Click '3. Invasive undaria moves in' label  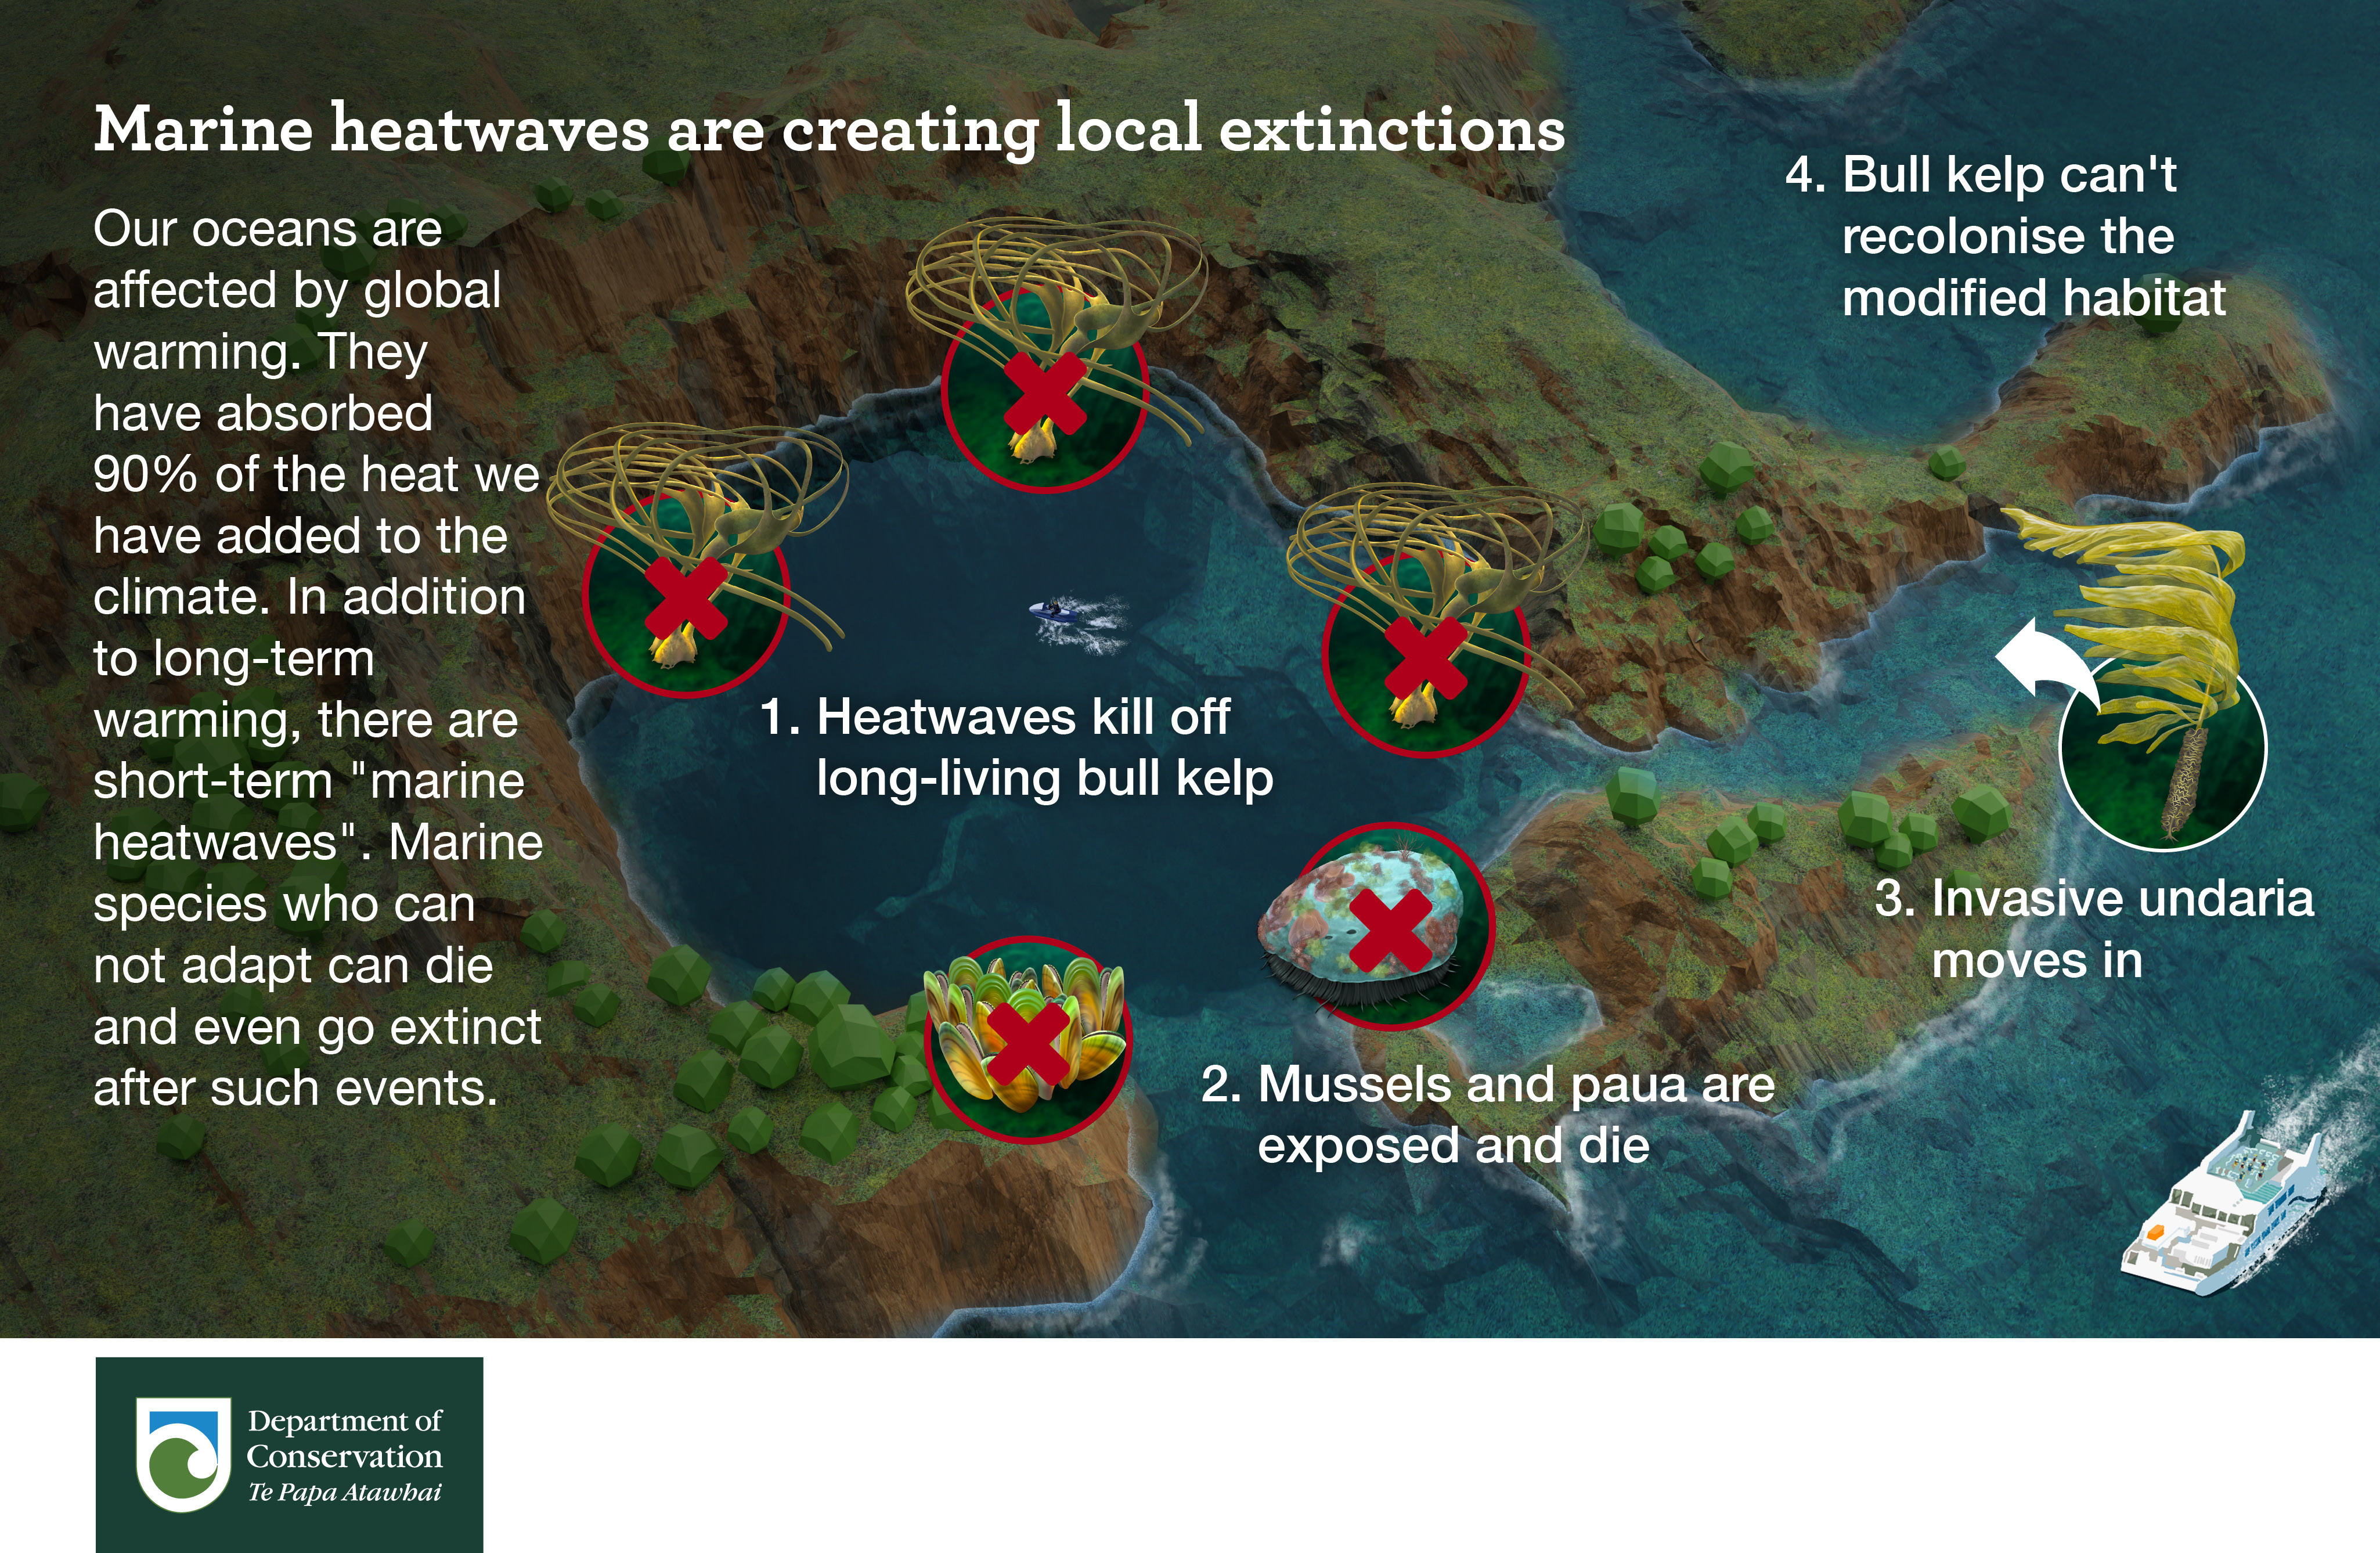point(2094,929)
